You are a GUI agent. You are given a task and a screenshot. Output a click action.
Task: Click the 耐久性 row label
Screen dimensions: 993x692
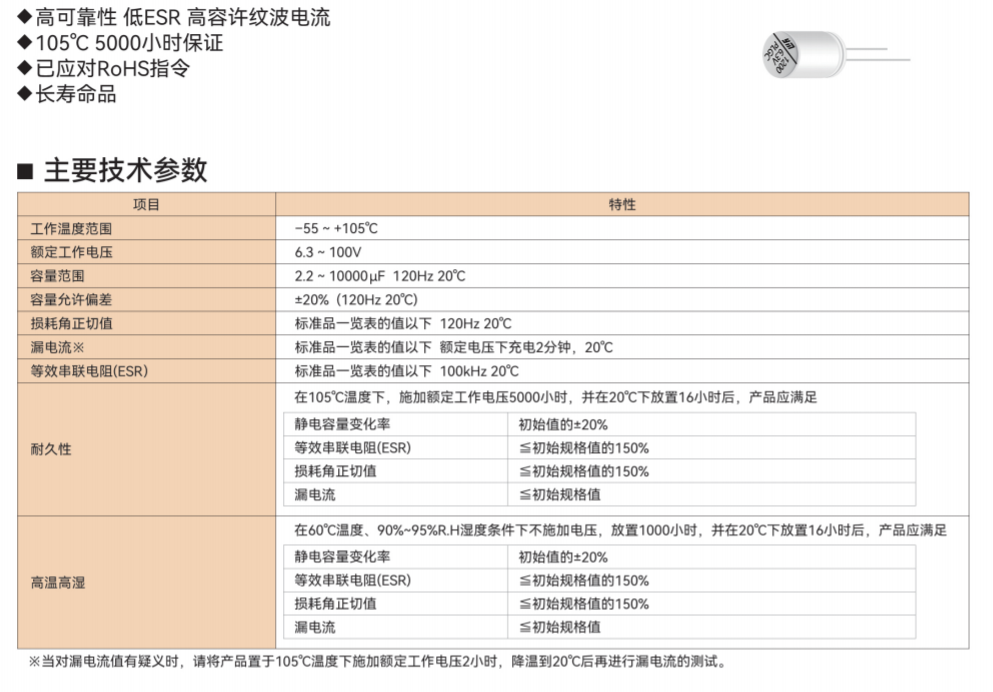(51, 449)
